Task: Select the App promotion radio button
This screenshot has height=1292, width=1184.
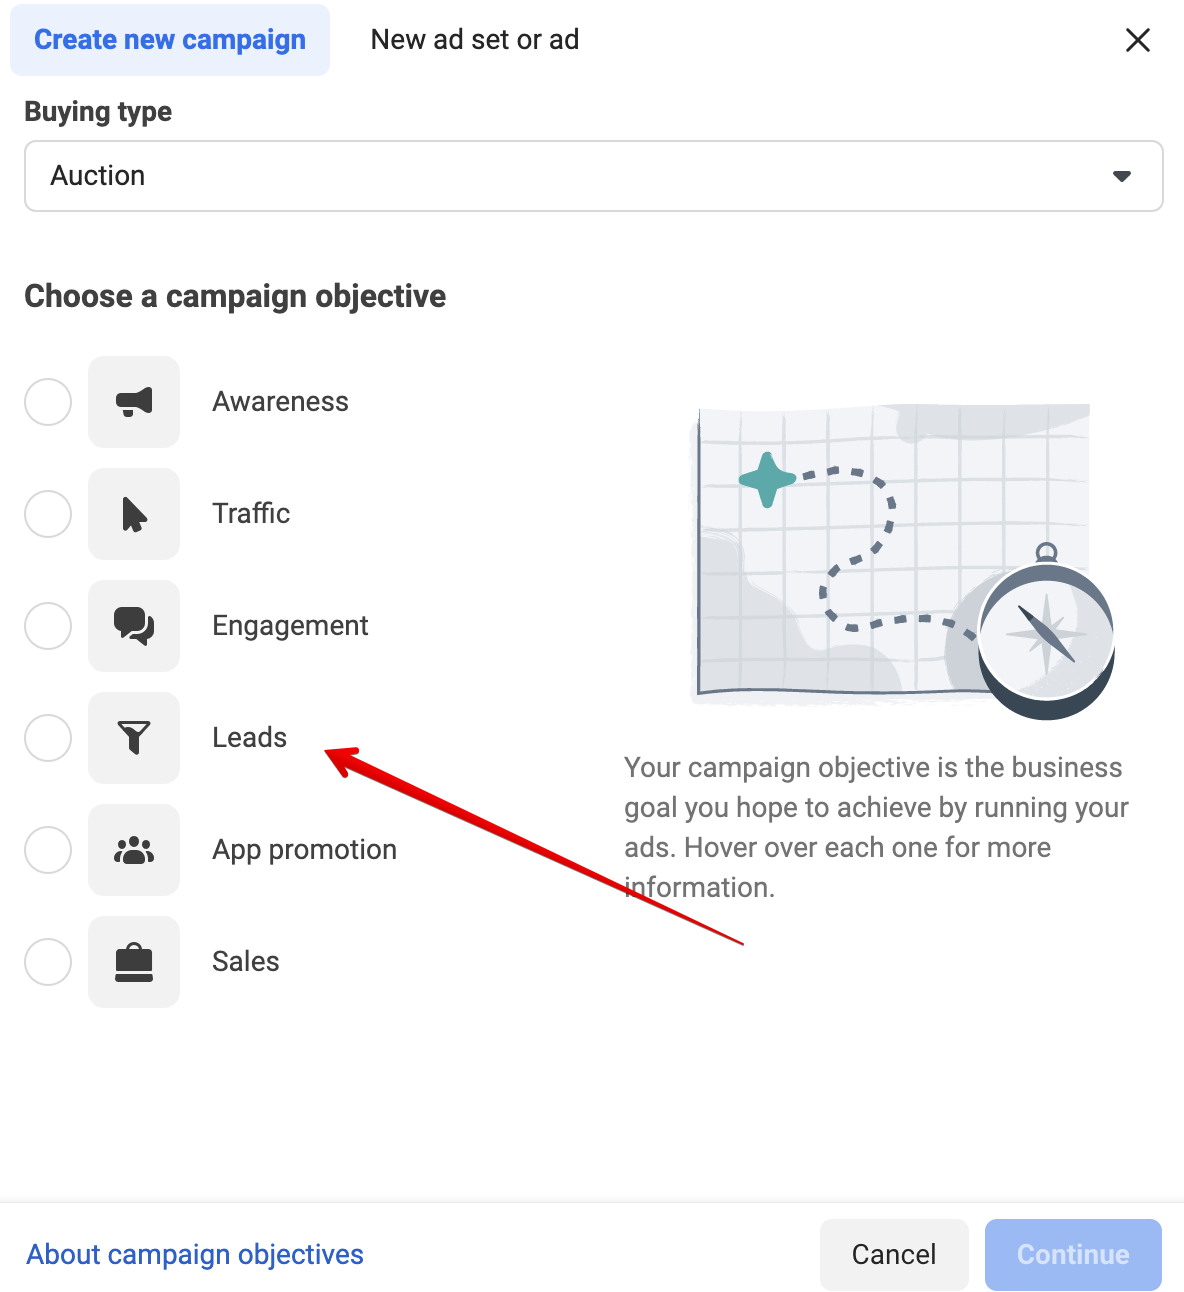Action: [x=48, y=850]
